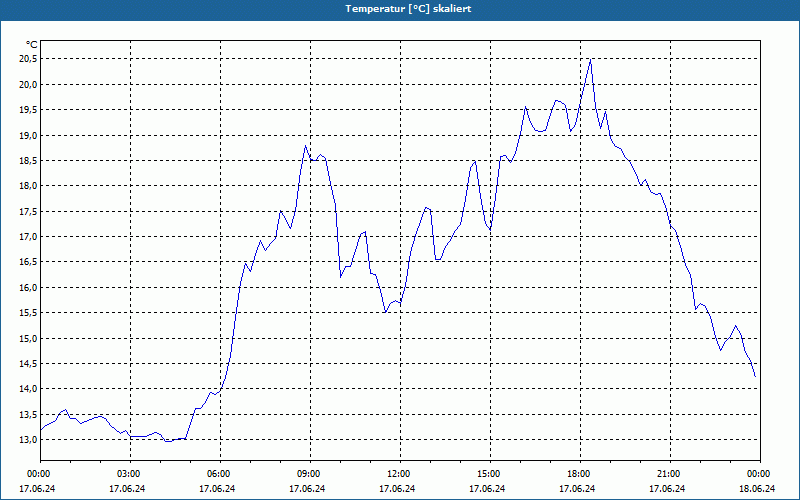
Task: Click the 15:00 time label
Action: 488,474
